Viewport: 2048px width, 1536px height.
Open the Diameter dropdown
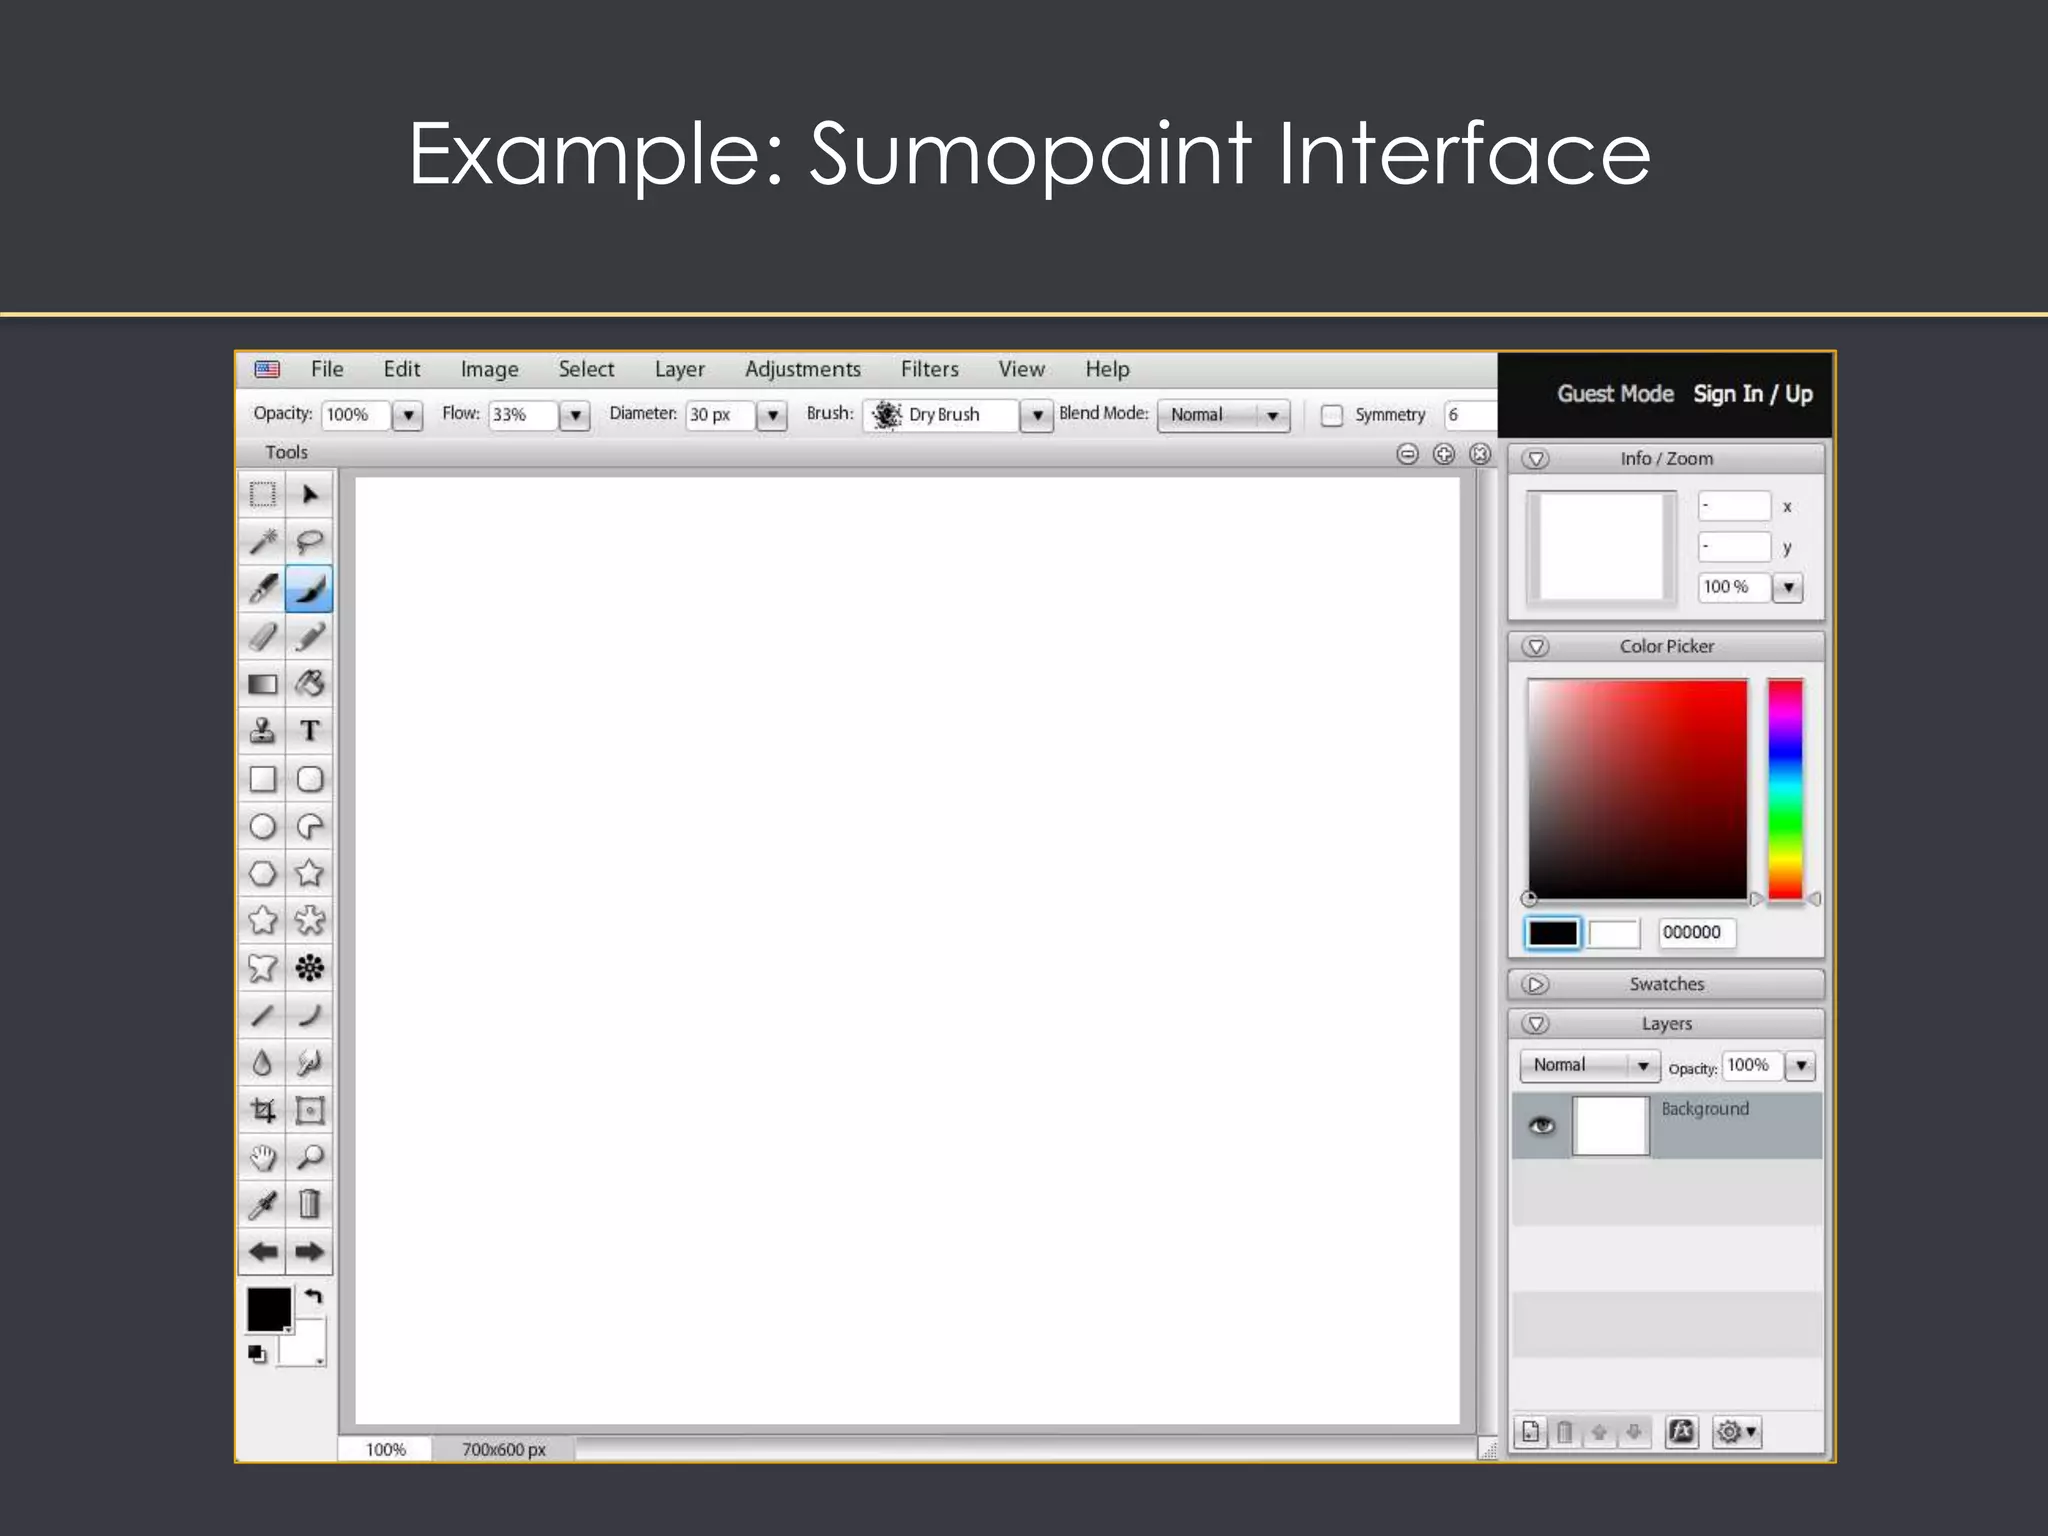coord(771,415)
